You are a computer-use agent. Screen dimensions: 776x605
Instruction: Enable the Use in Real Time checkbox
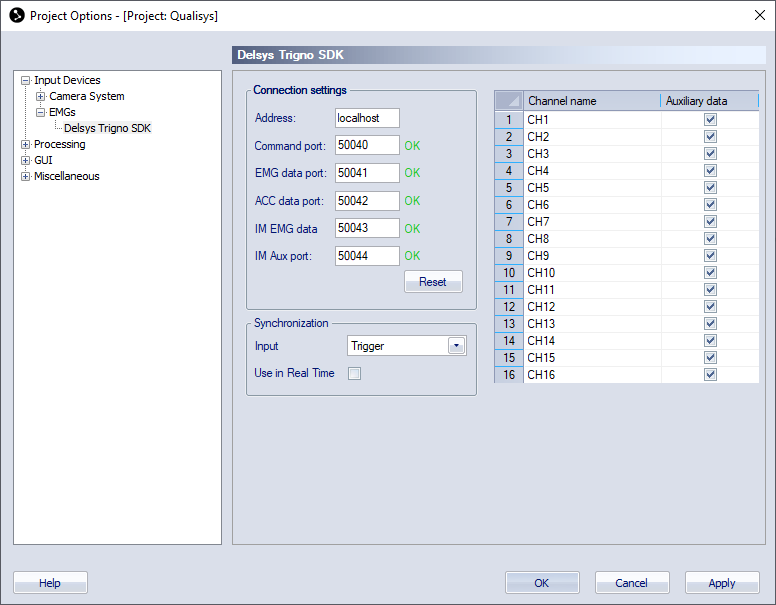354,374
